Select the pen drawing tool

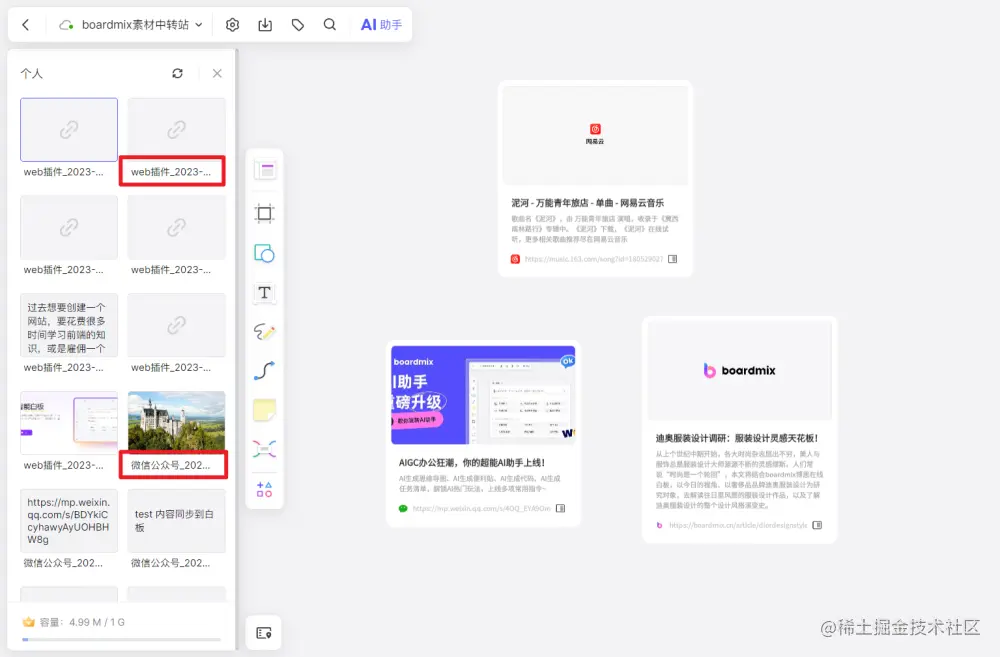pyautogui.click(x=265, y=332)
